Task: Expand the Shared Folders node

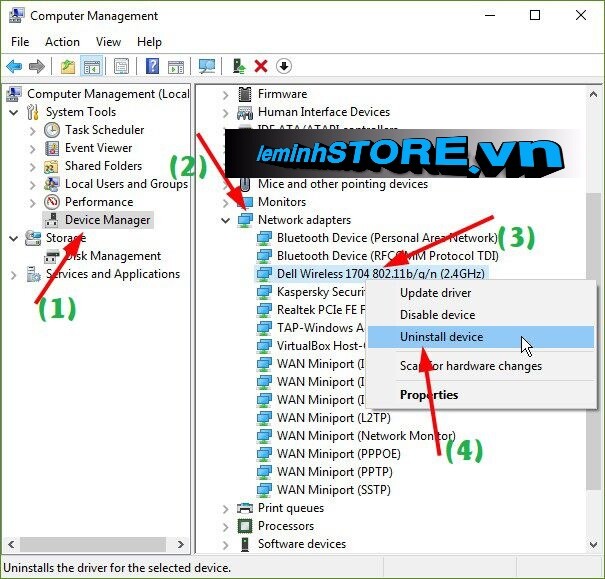Action: 33,167
